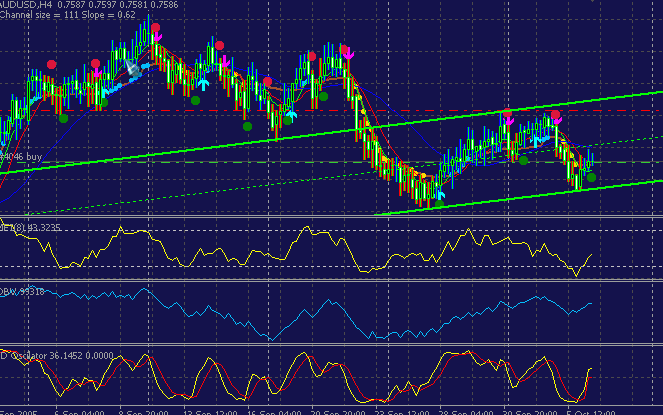This screenshot has height=415, width=663.
Task: Click the rightmost red dot signal marker
Action: (x=556, y=114)
